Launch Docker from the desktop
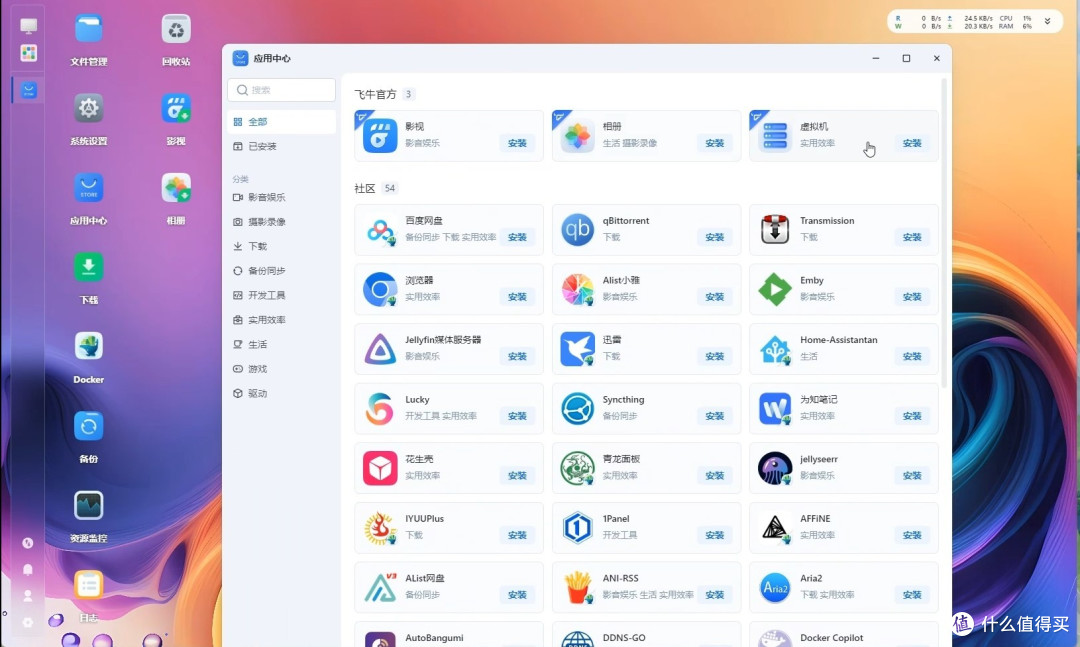Screen dimensions: 1080x647 coord(88,347)
